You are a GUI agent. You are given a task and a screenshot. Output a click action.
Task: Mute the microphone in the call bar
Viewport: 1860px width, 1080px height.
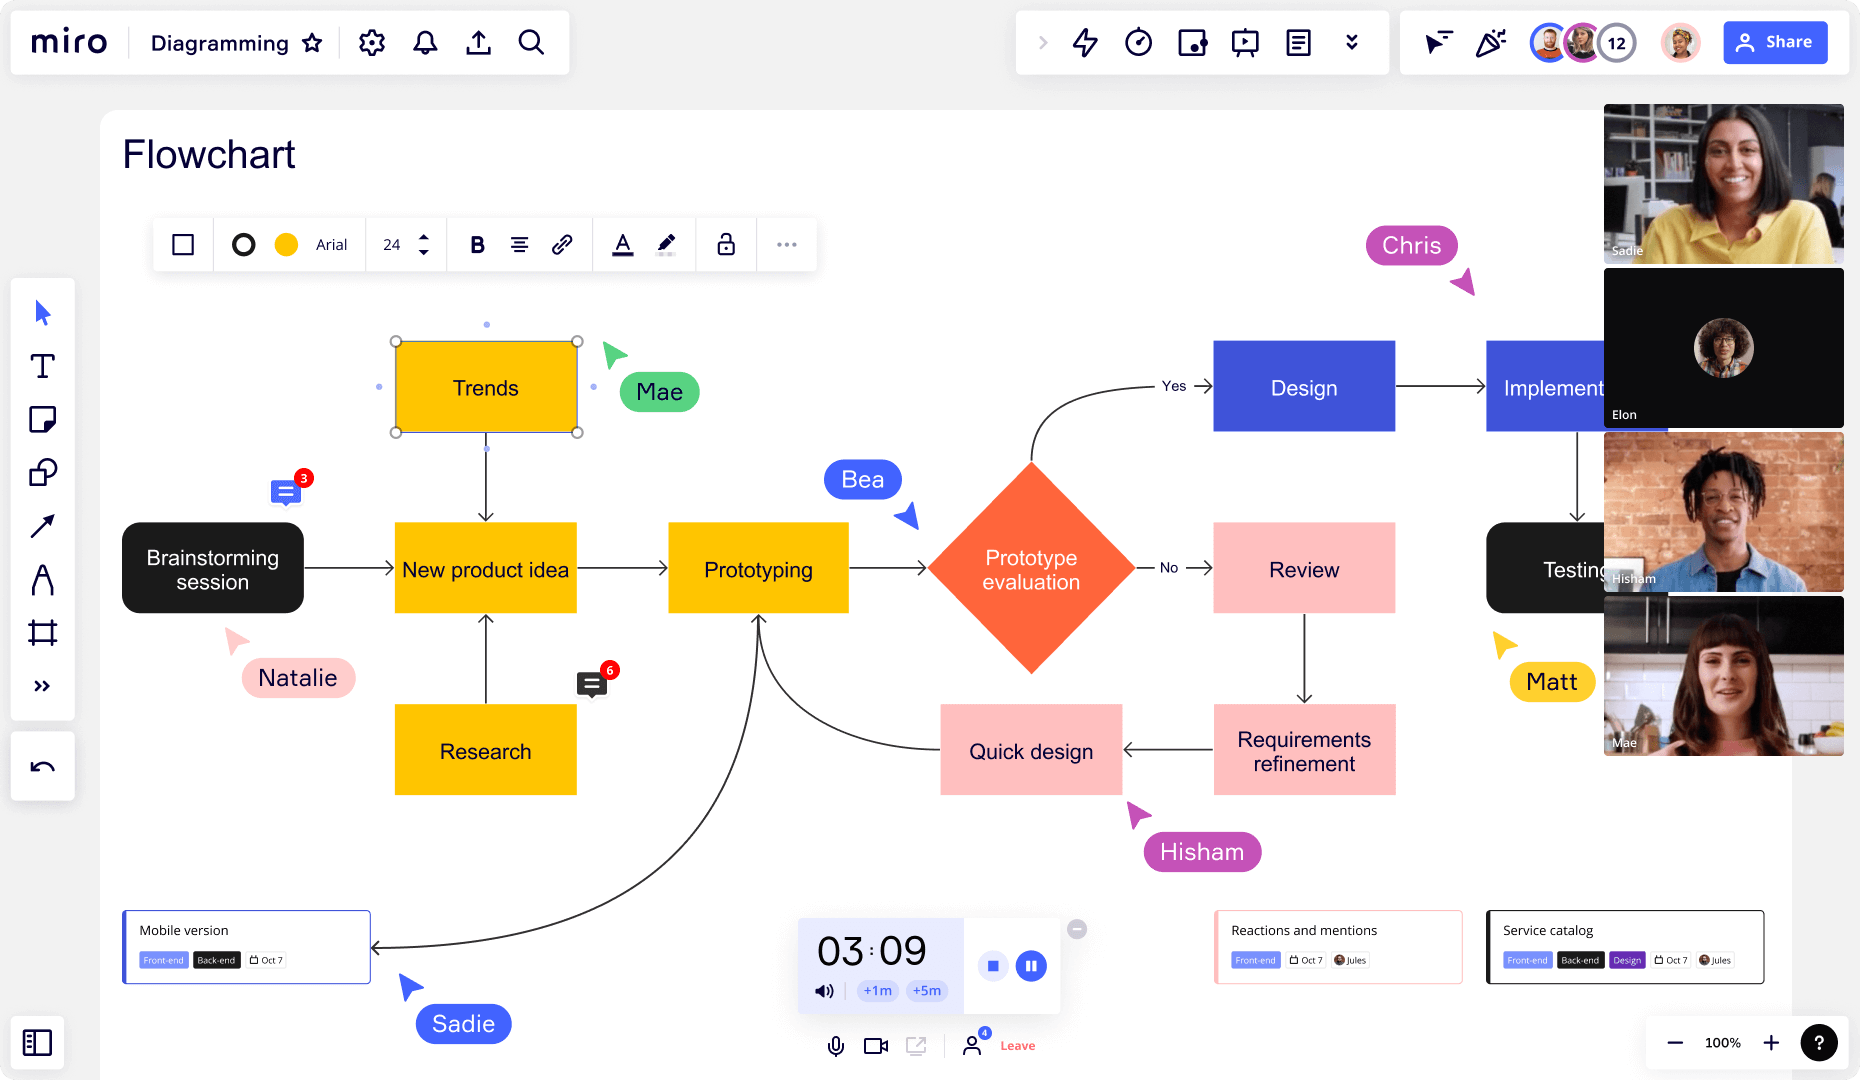click(835, 1046)
